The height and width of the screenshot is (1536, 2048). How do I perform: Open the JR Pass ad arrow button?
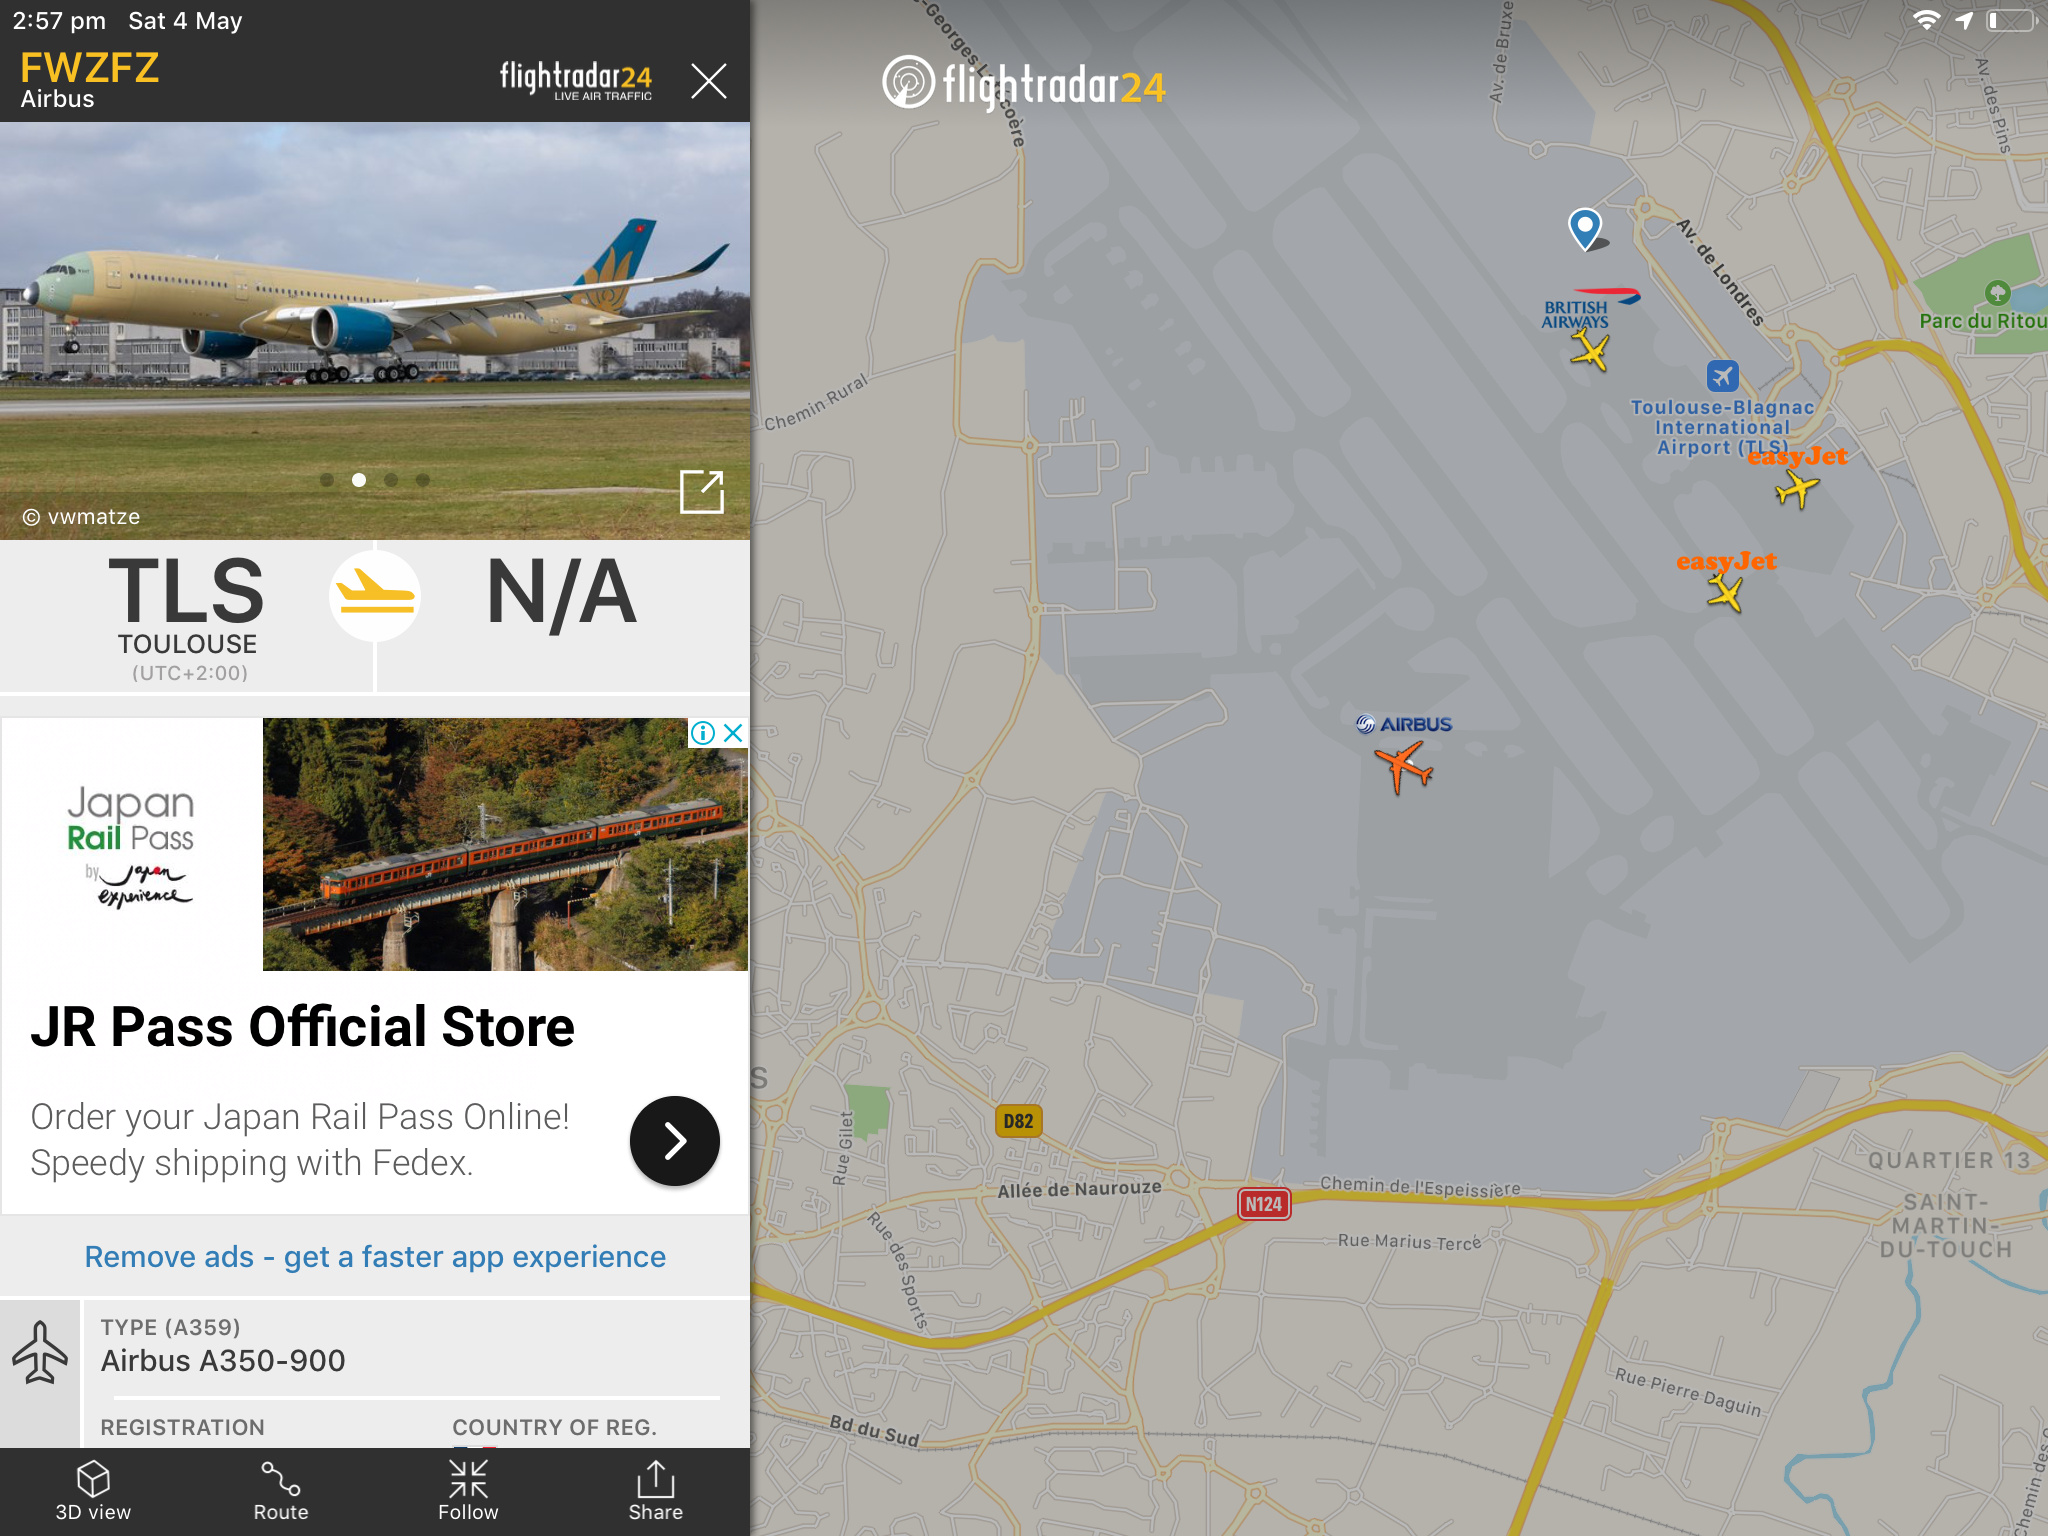[675, 1141]
